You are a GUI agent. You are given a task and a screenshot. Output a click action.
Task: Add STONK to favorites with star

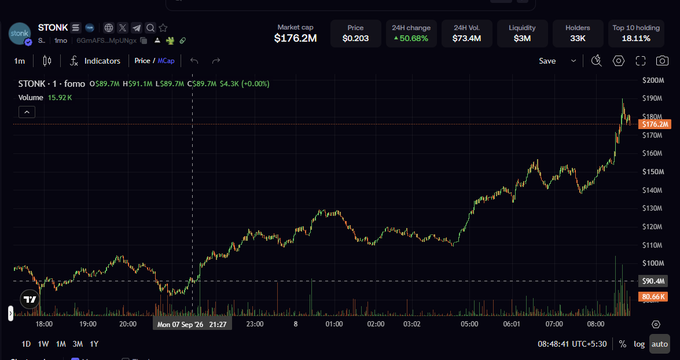[163, 28]
